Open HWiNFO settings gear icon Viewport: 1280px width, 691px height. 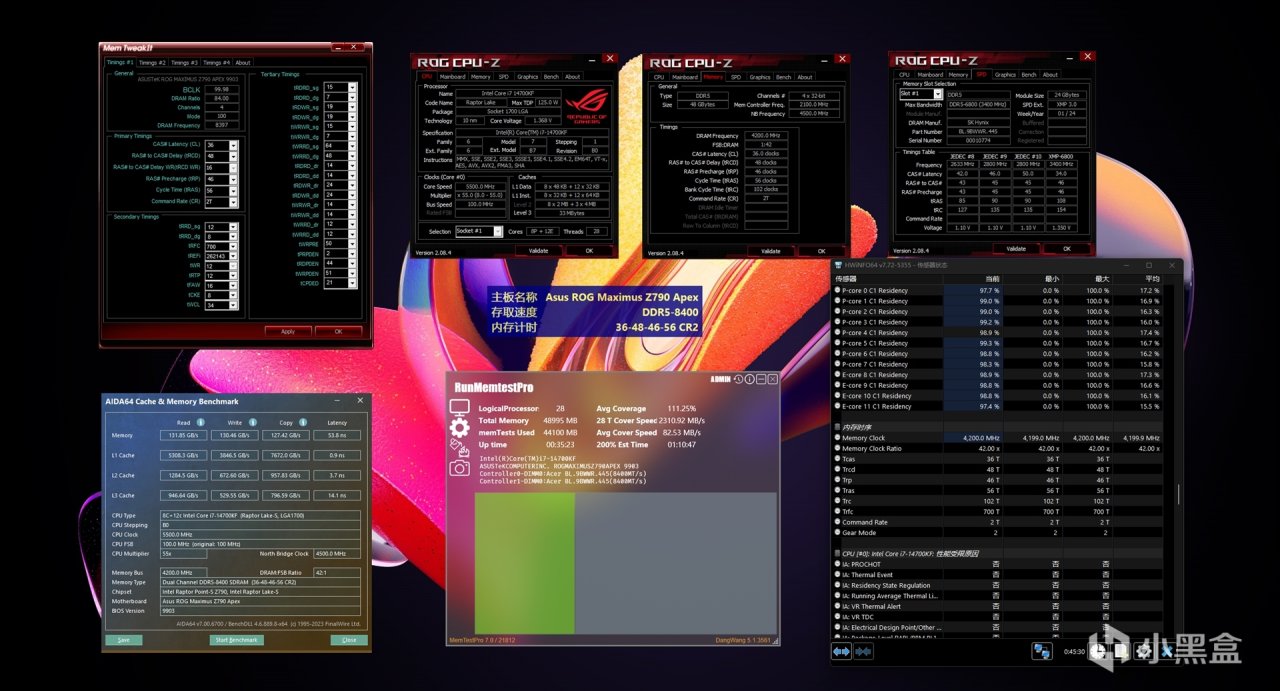[x=1144, y=651]
